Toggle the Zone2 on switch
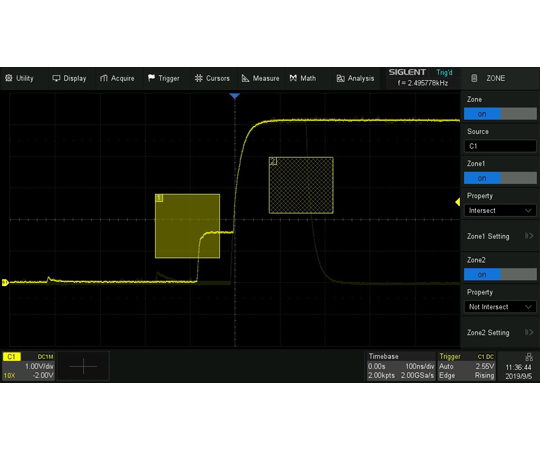540x450 pixels. (x=500, y=274)
